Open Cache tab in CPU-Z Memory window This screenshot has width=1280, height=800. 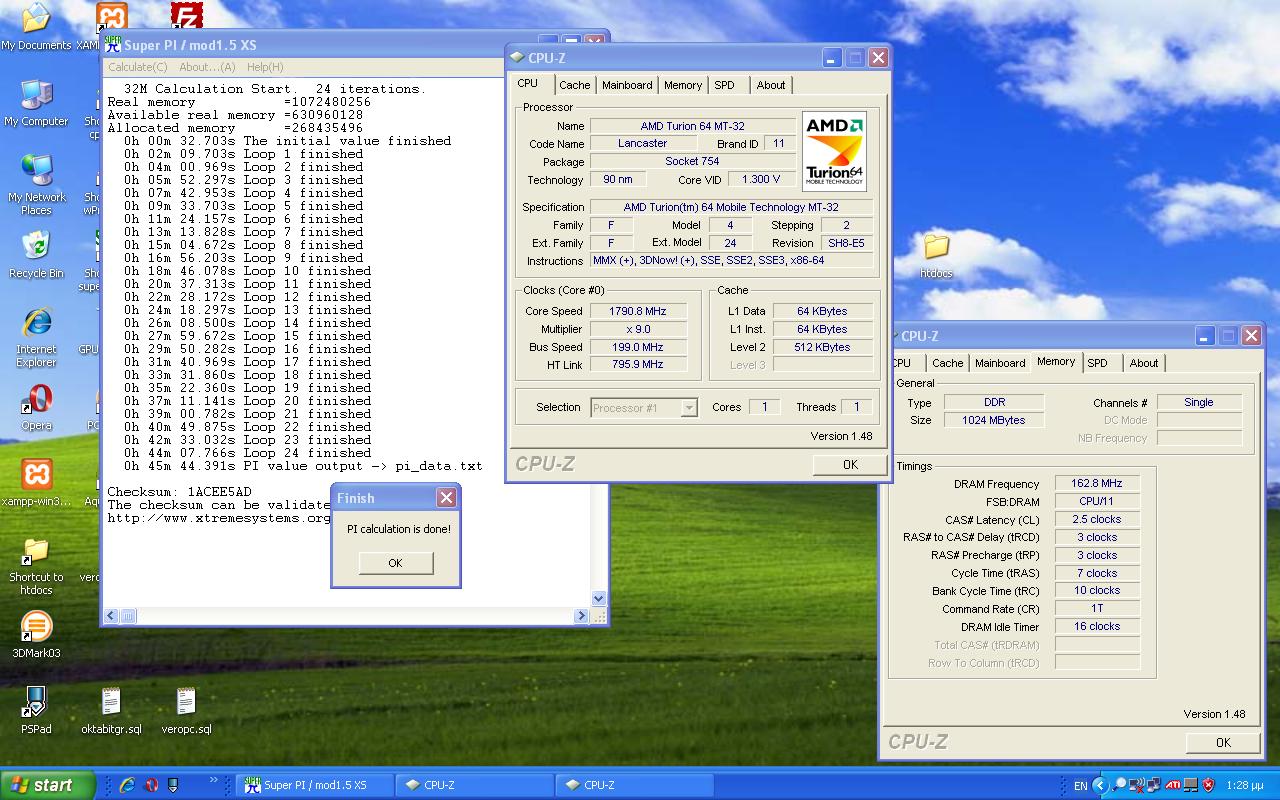click(948, 363)
